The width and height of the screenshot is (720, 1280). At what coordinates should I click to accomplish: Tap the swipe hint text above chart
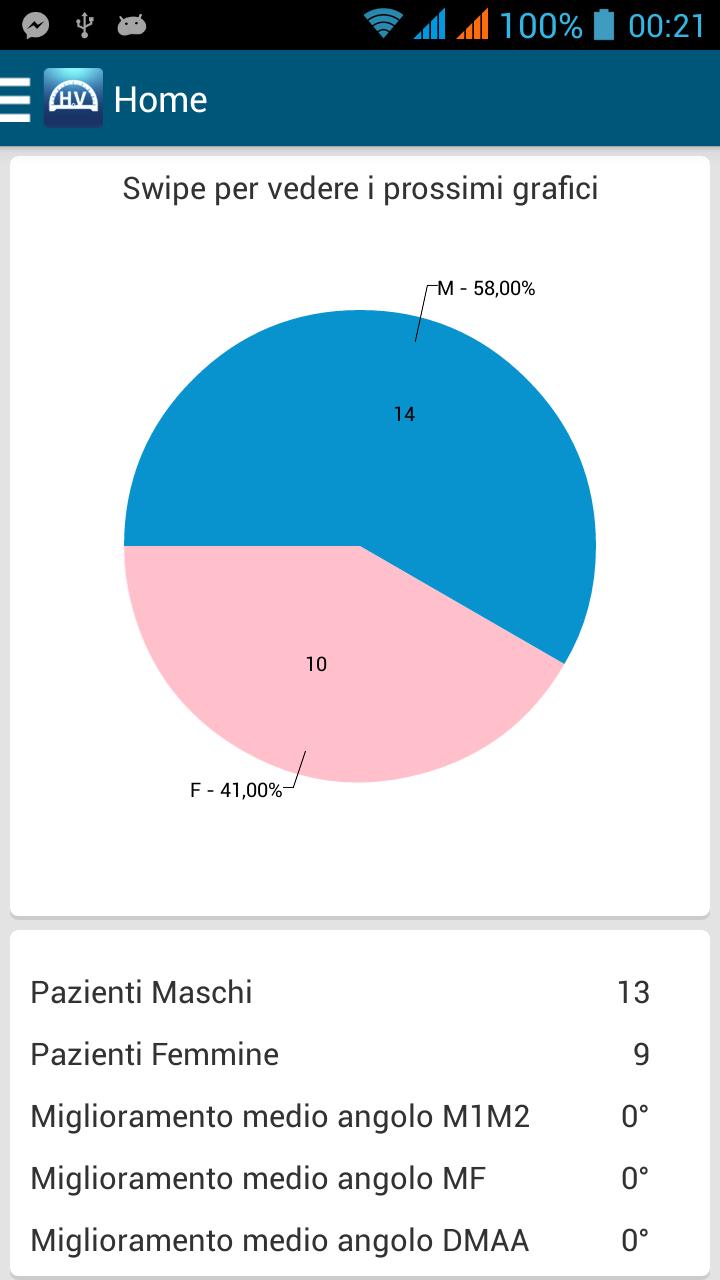(x=360, y=188)
